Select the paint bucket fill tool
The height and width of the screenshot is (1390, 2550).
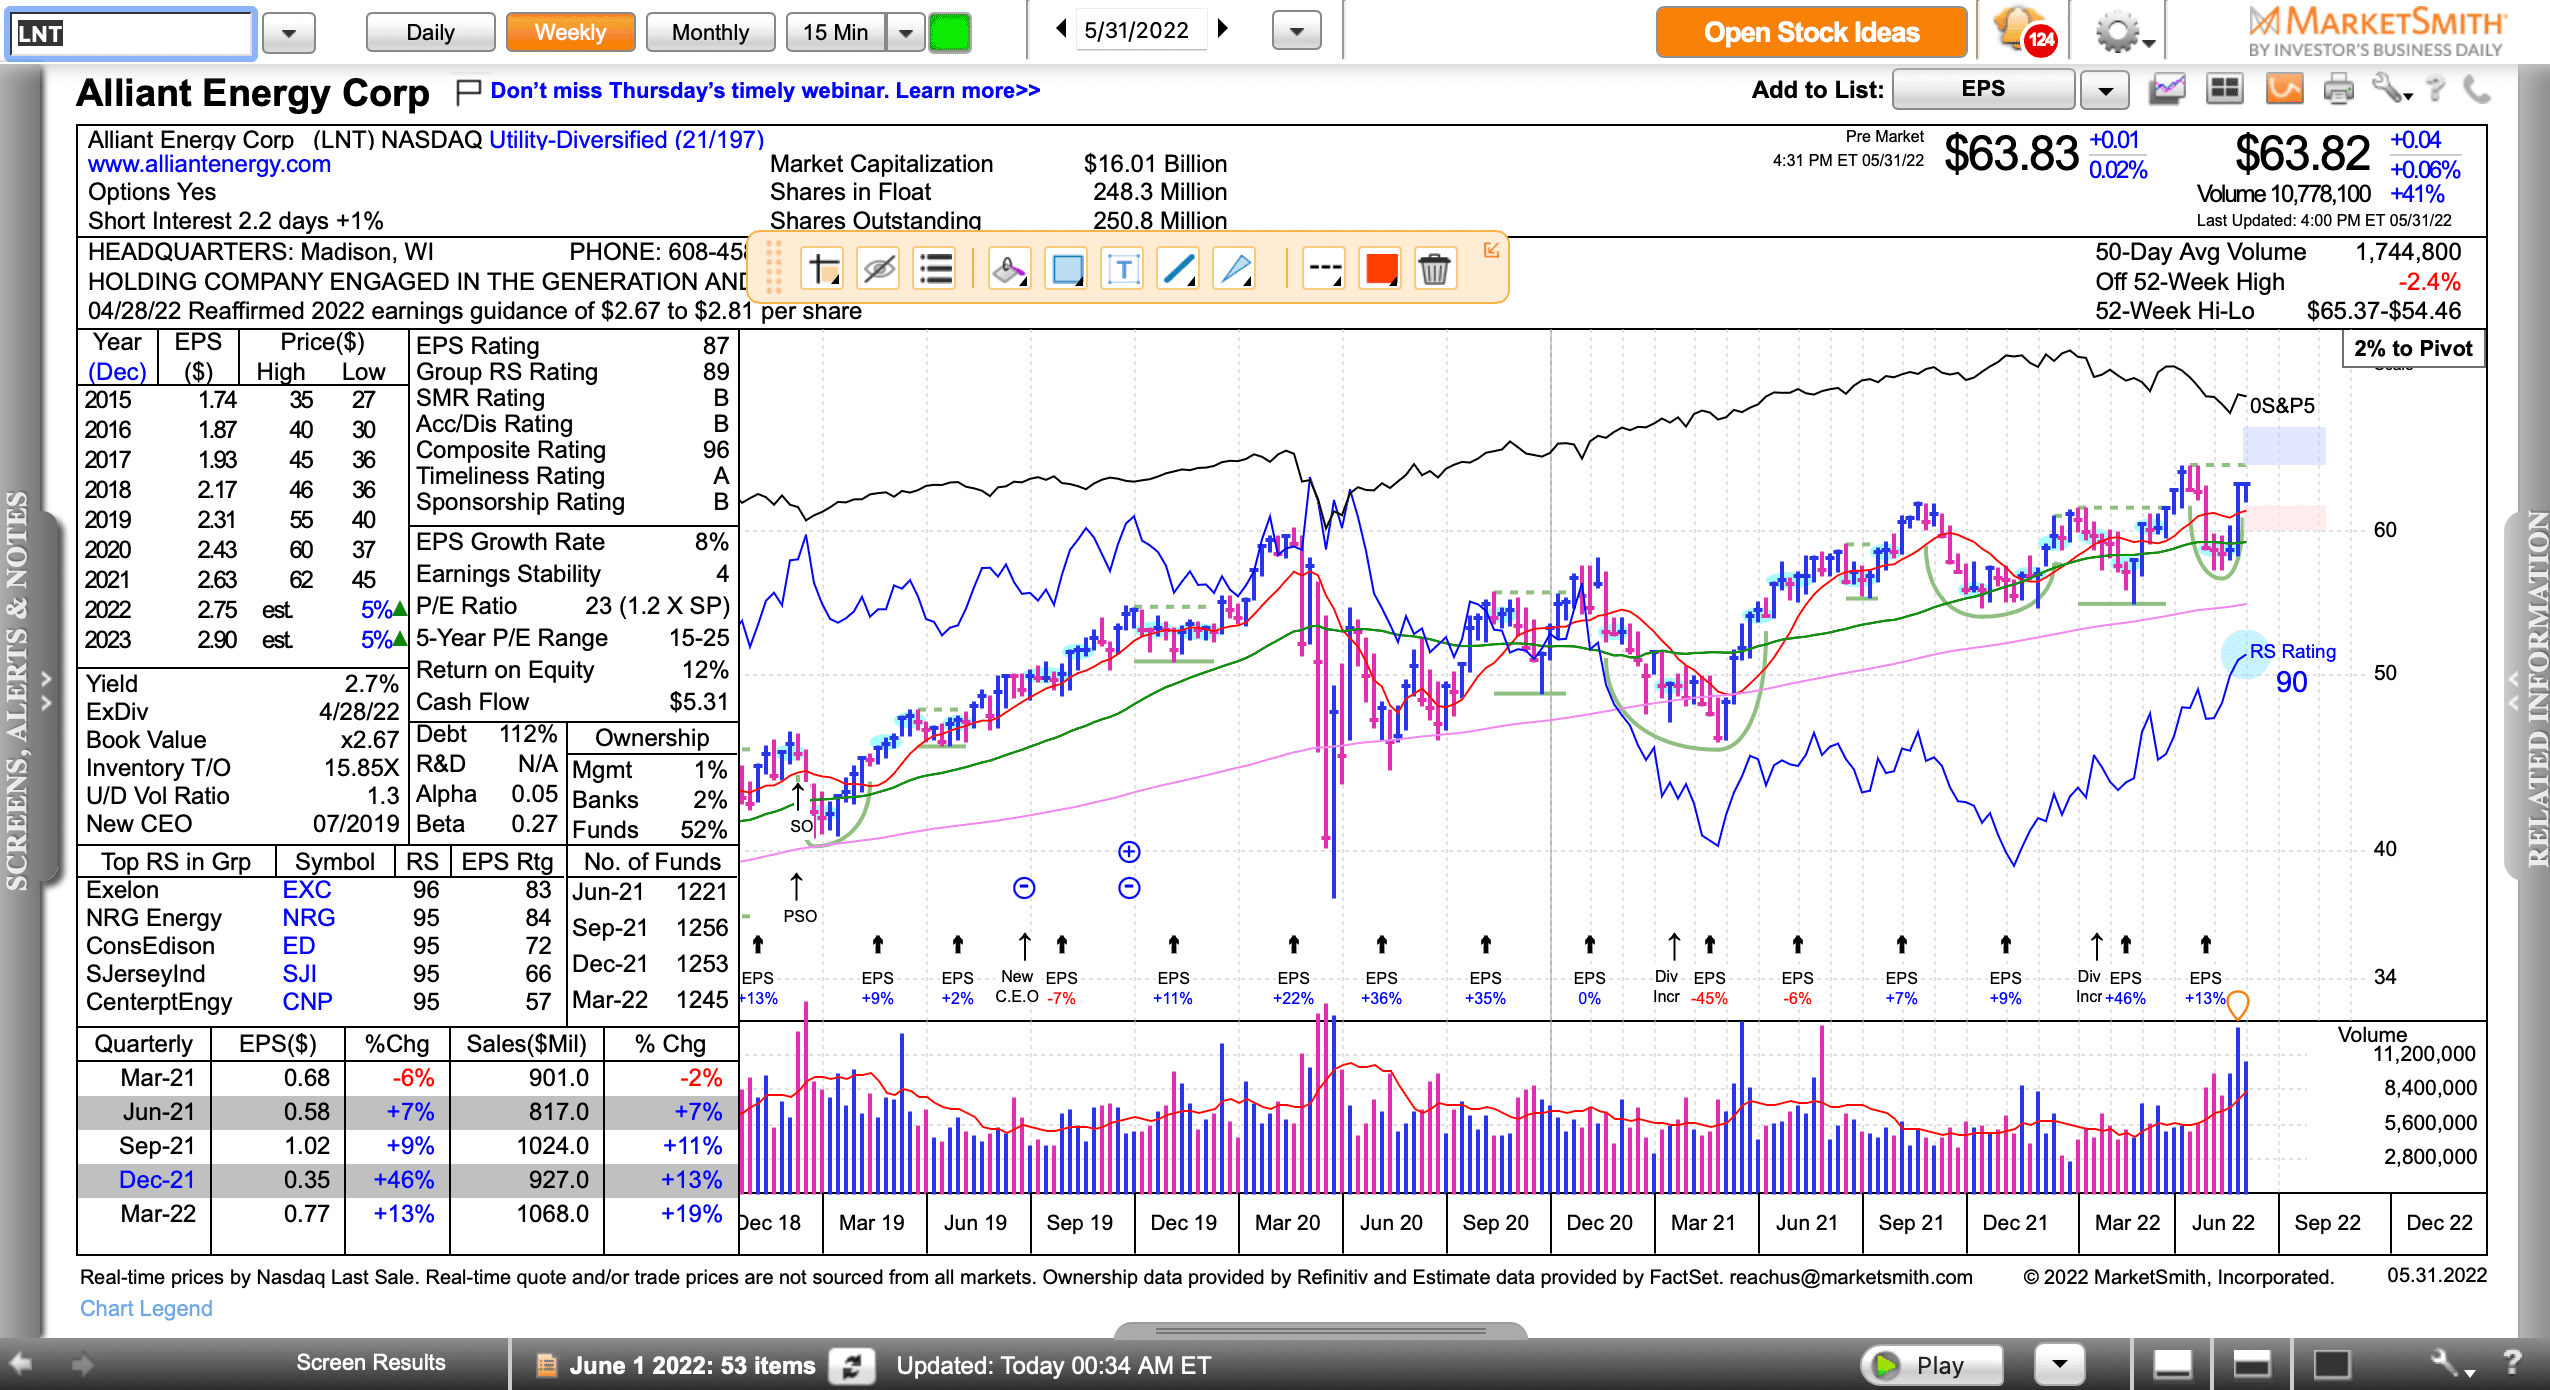click(1009, 269)
